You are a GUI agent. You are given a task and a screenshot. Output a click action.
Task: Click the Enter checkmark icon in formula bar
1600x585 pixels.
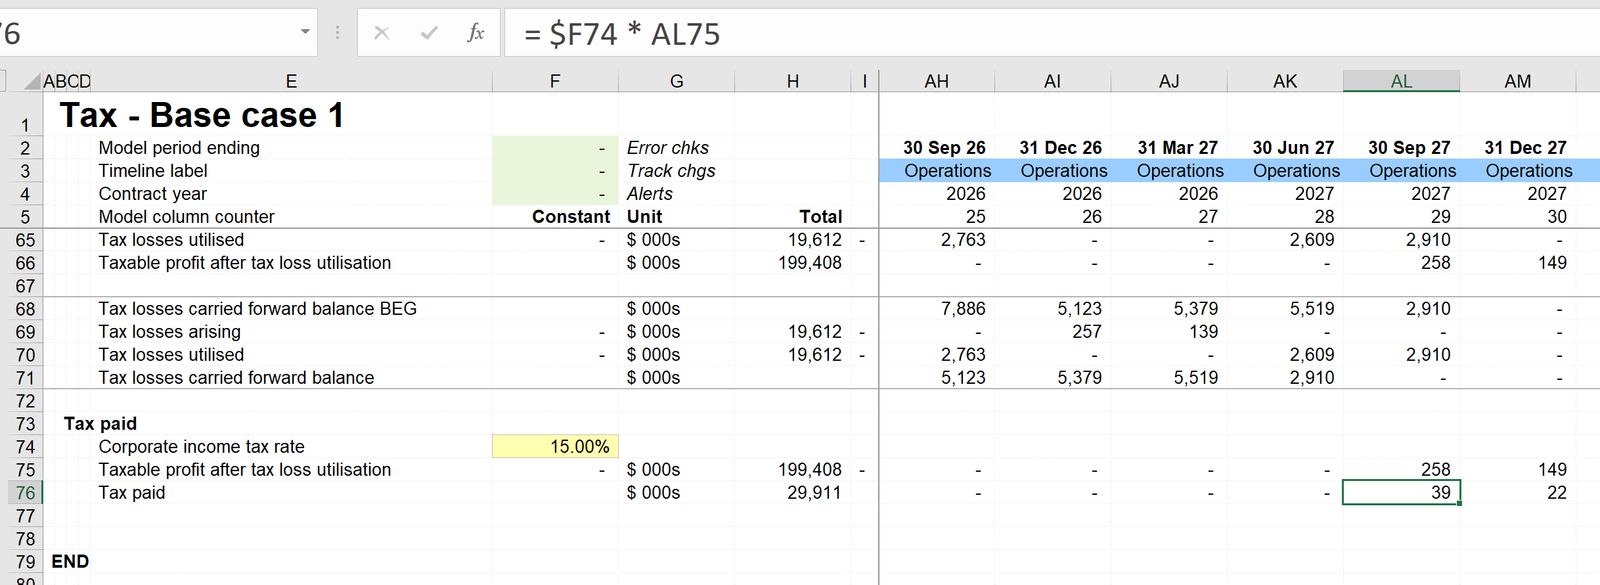(x=429, y=33)
